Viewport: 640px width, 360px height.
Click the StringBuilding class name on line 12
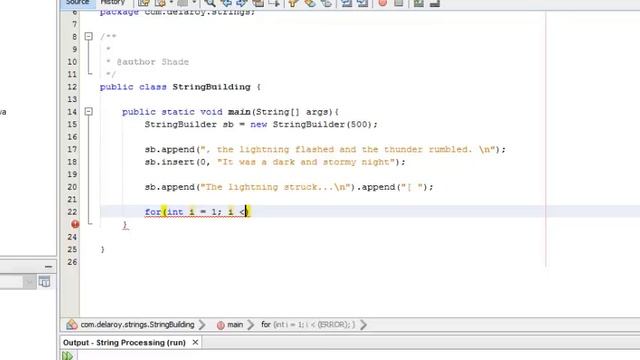pyautogui.click(x=211, y=87)
